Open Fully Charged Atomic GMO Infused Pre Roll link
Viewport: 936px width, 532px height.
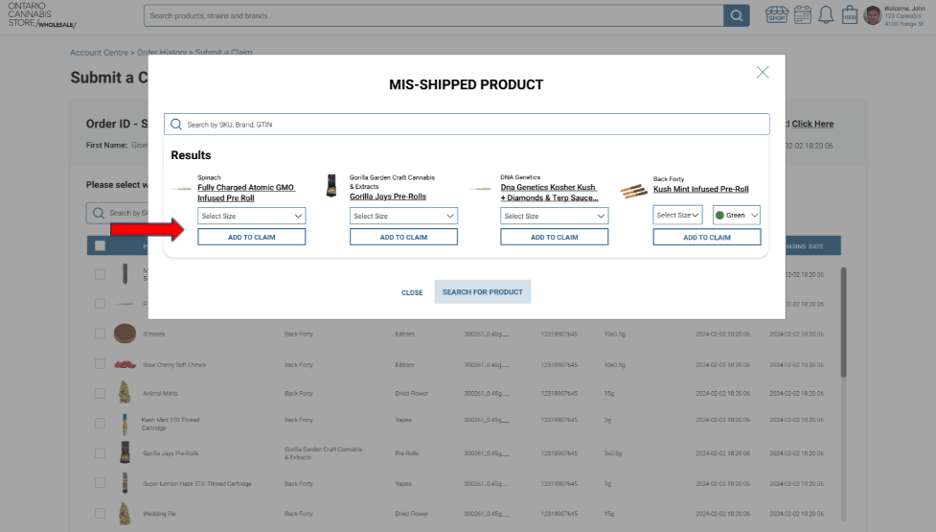coord(245,192)
